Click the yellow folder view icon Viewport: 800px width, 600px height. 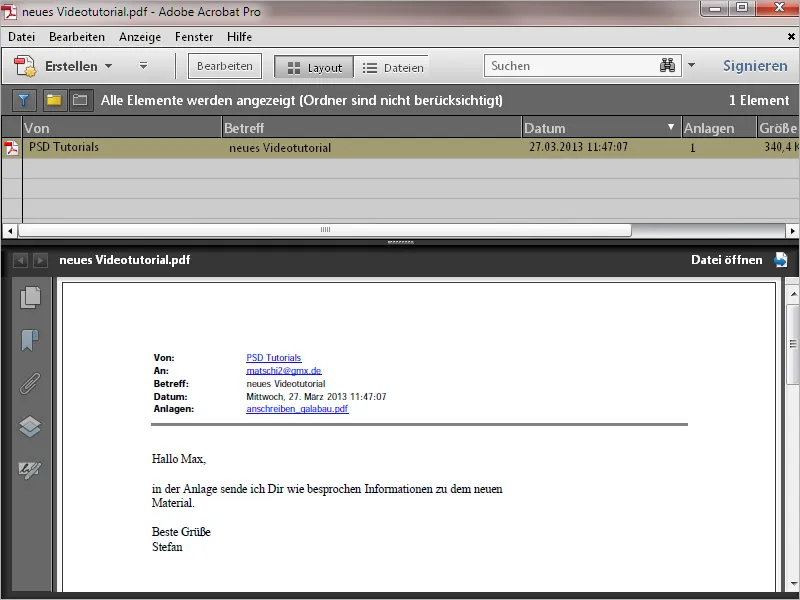54,100
